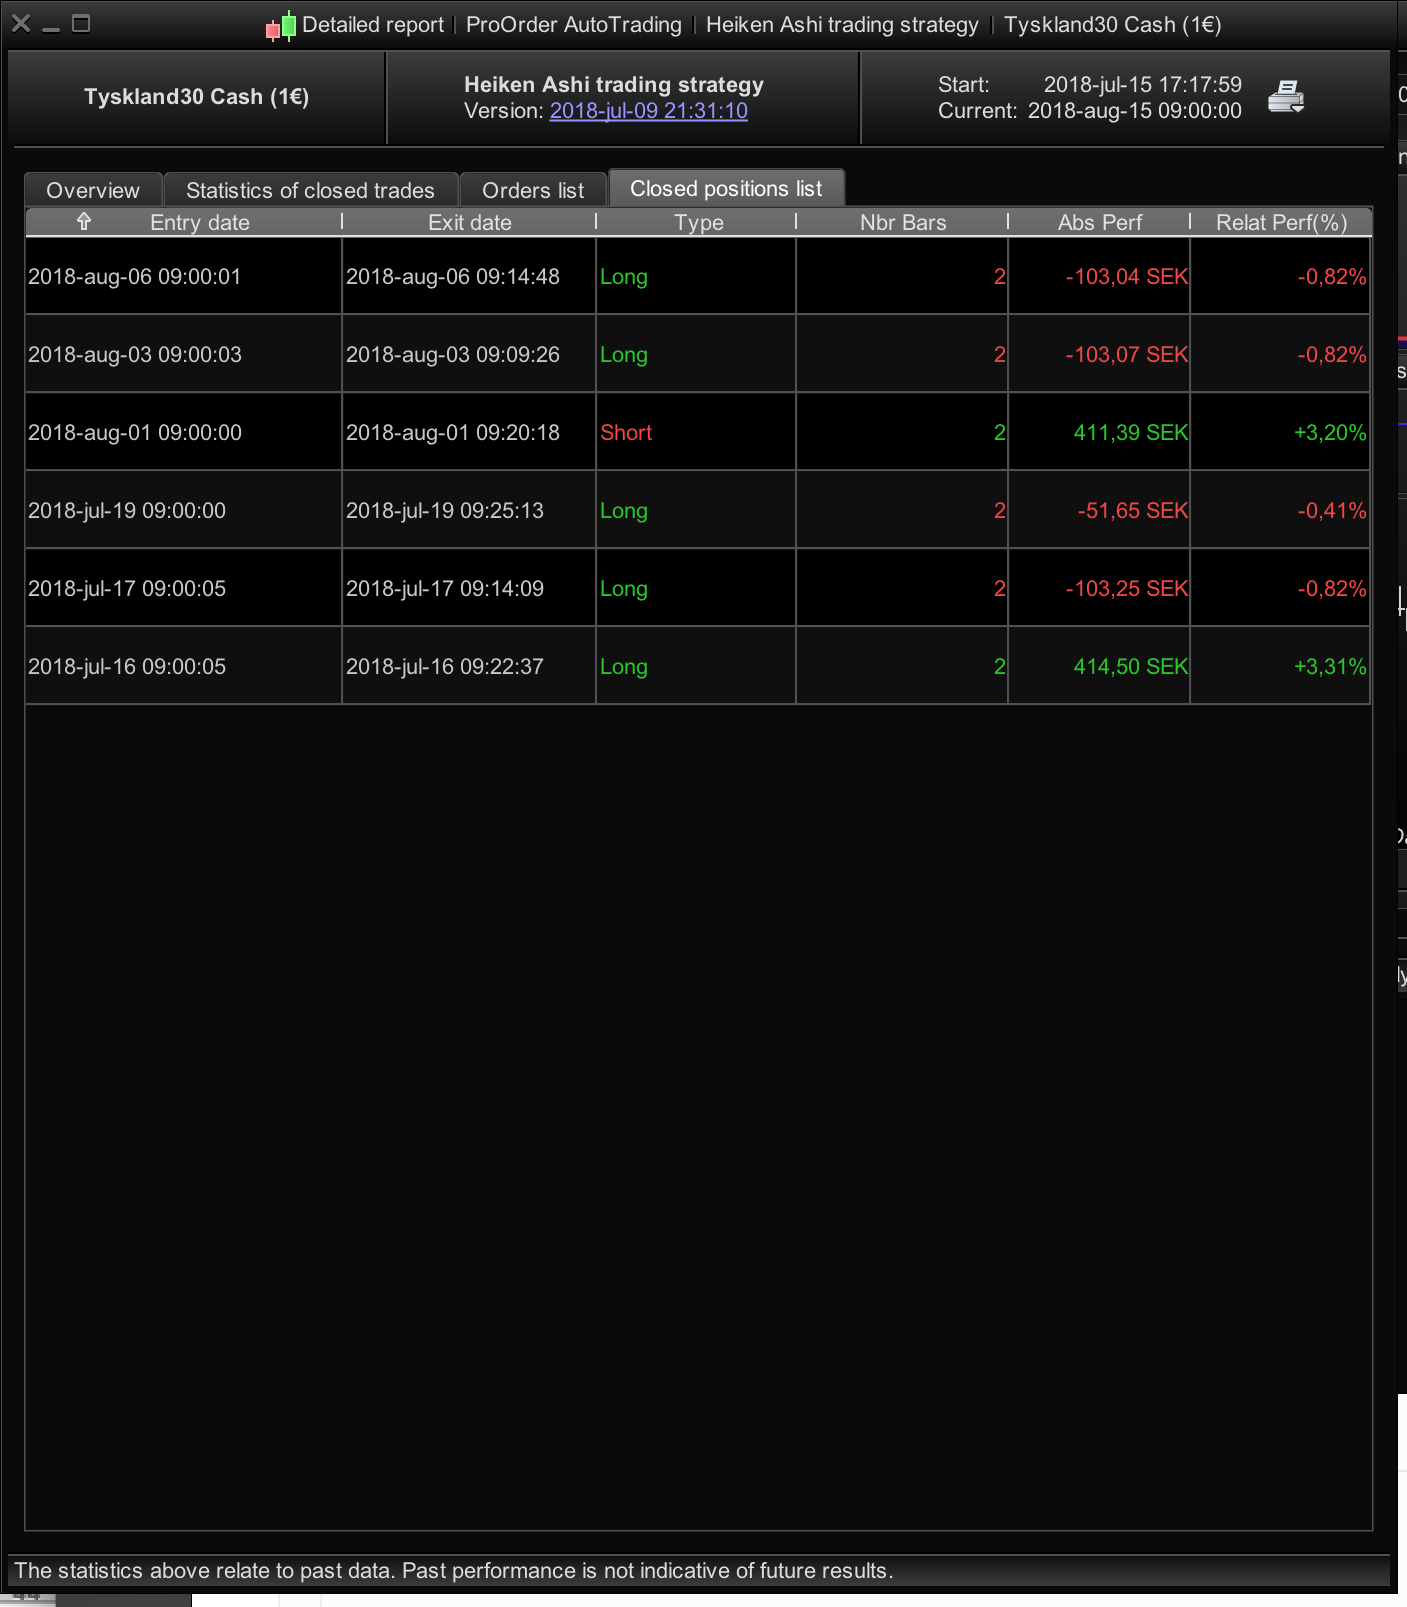The height and width of the screenshot is (1607, 1407).
Task: Click Long type in 2018-jul-19 row
Action: coord(624,511)
